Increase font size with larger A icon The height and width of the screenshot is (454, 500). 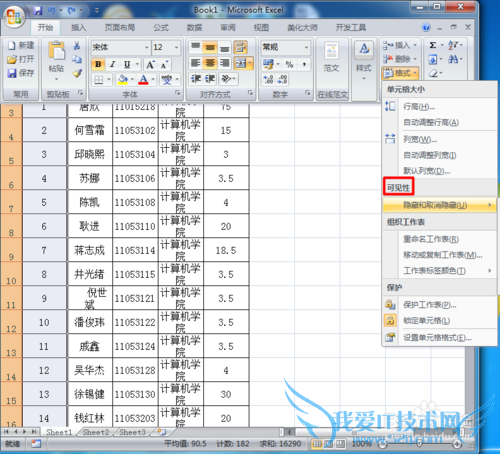coord(150,64)
